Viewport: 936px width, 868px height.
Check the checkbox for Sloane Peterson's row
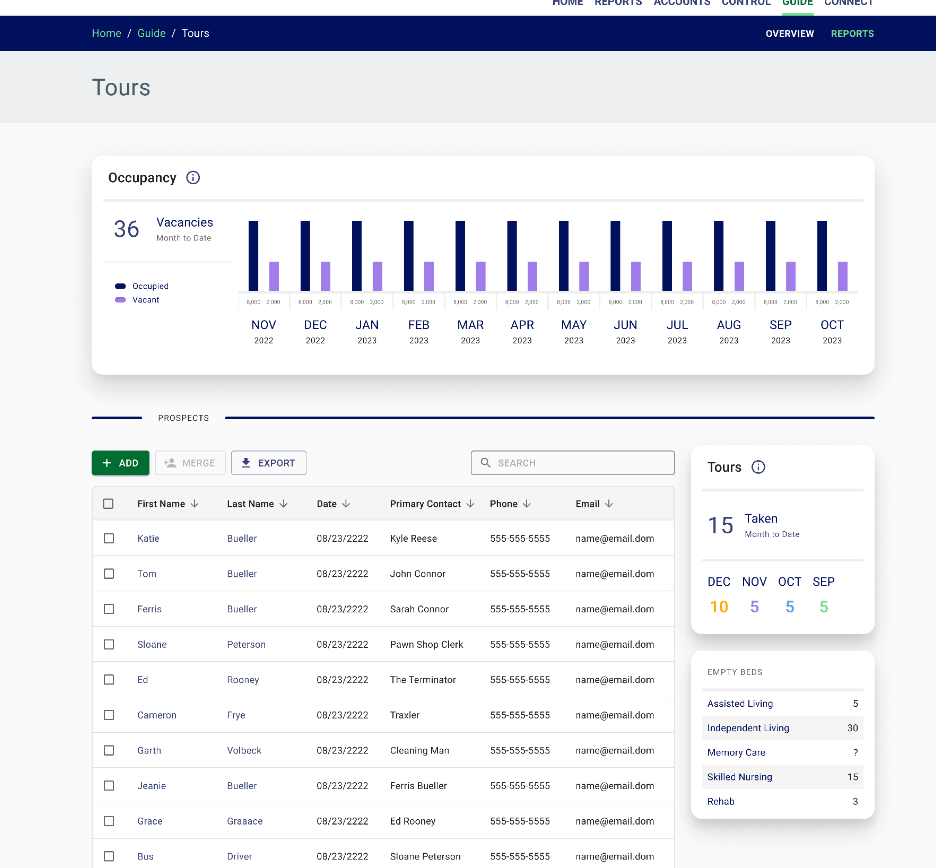tap(108, 644)
